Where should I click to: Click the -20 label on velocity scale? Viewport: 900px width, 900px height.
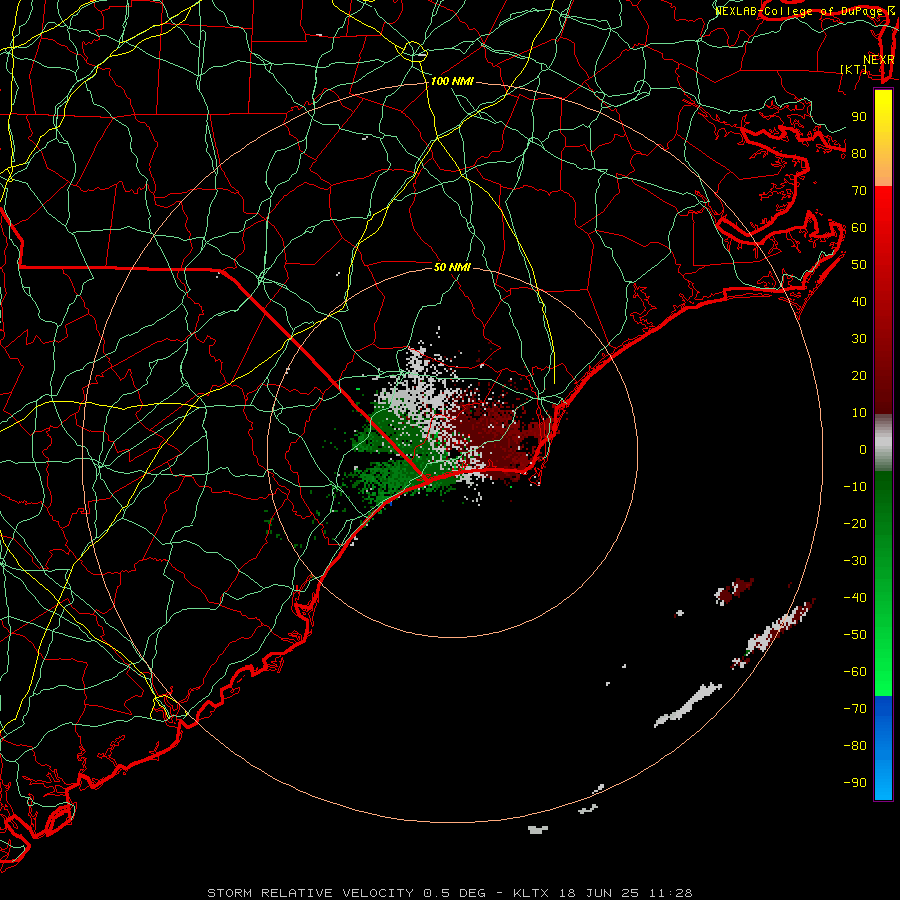855,524
